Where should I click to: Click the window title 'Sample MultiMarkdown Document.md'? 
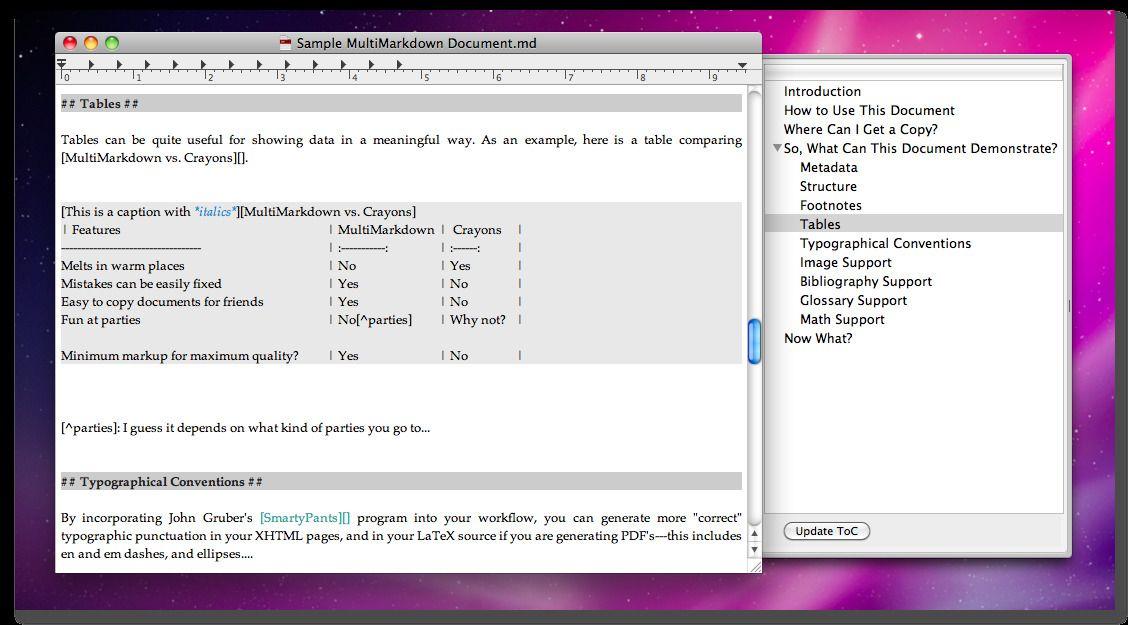417,43
